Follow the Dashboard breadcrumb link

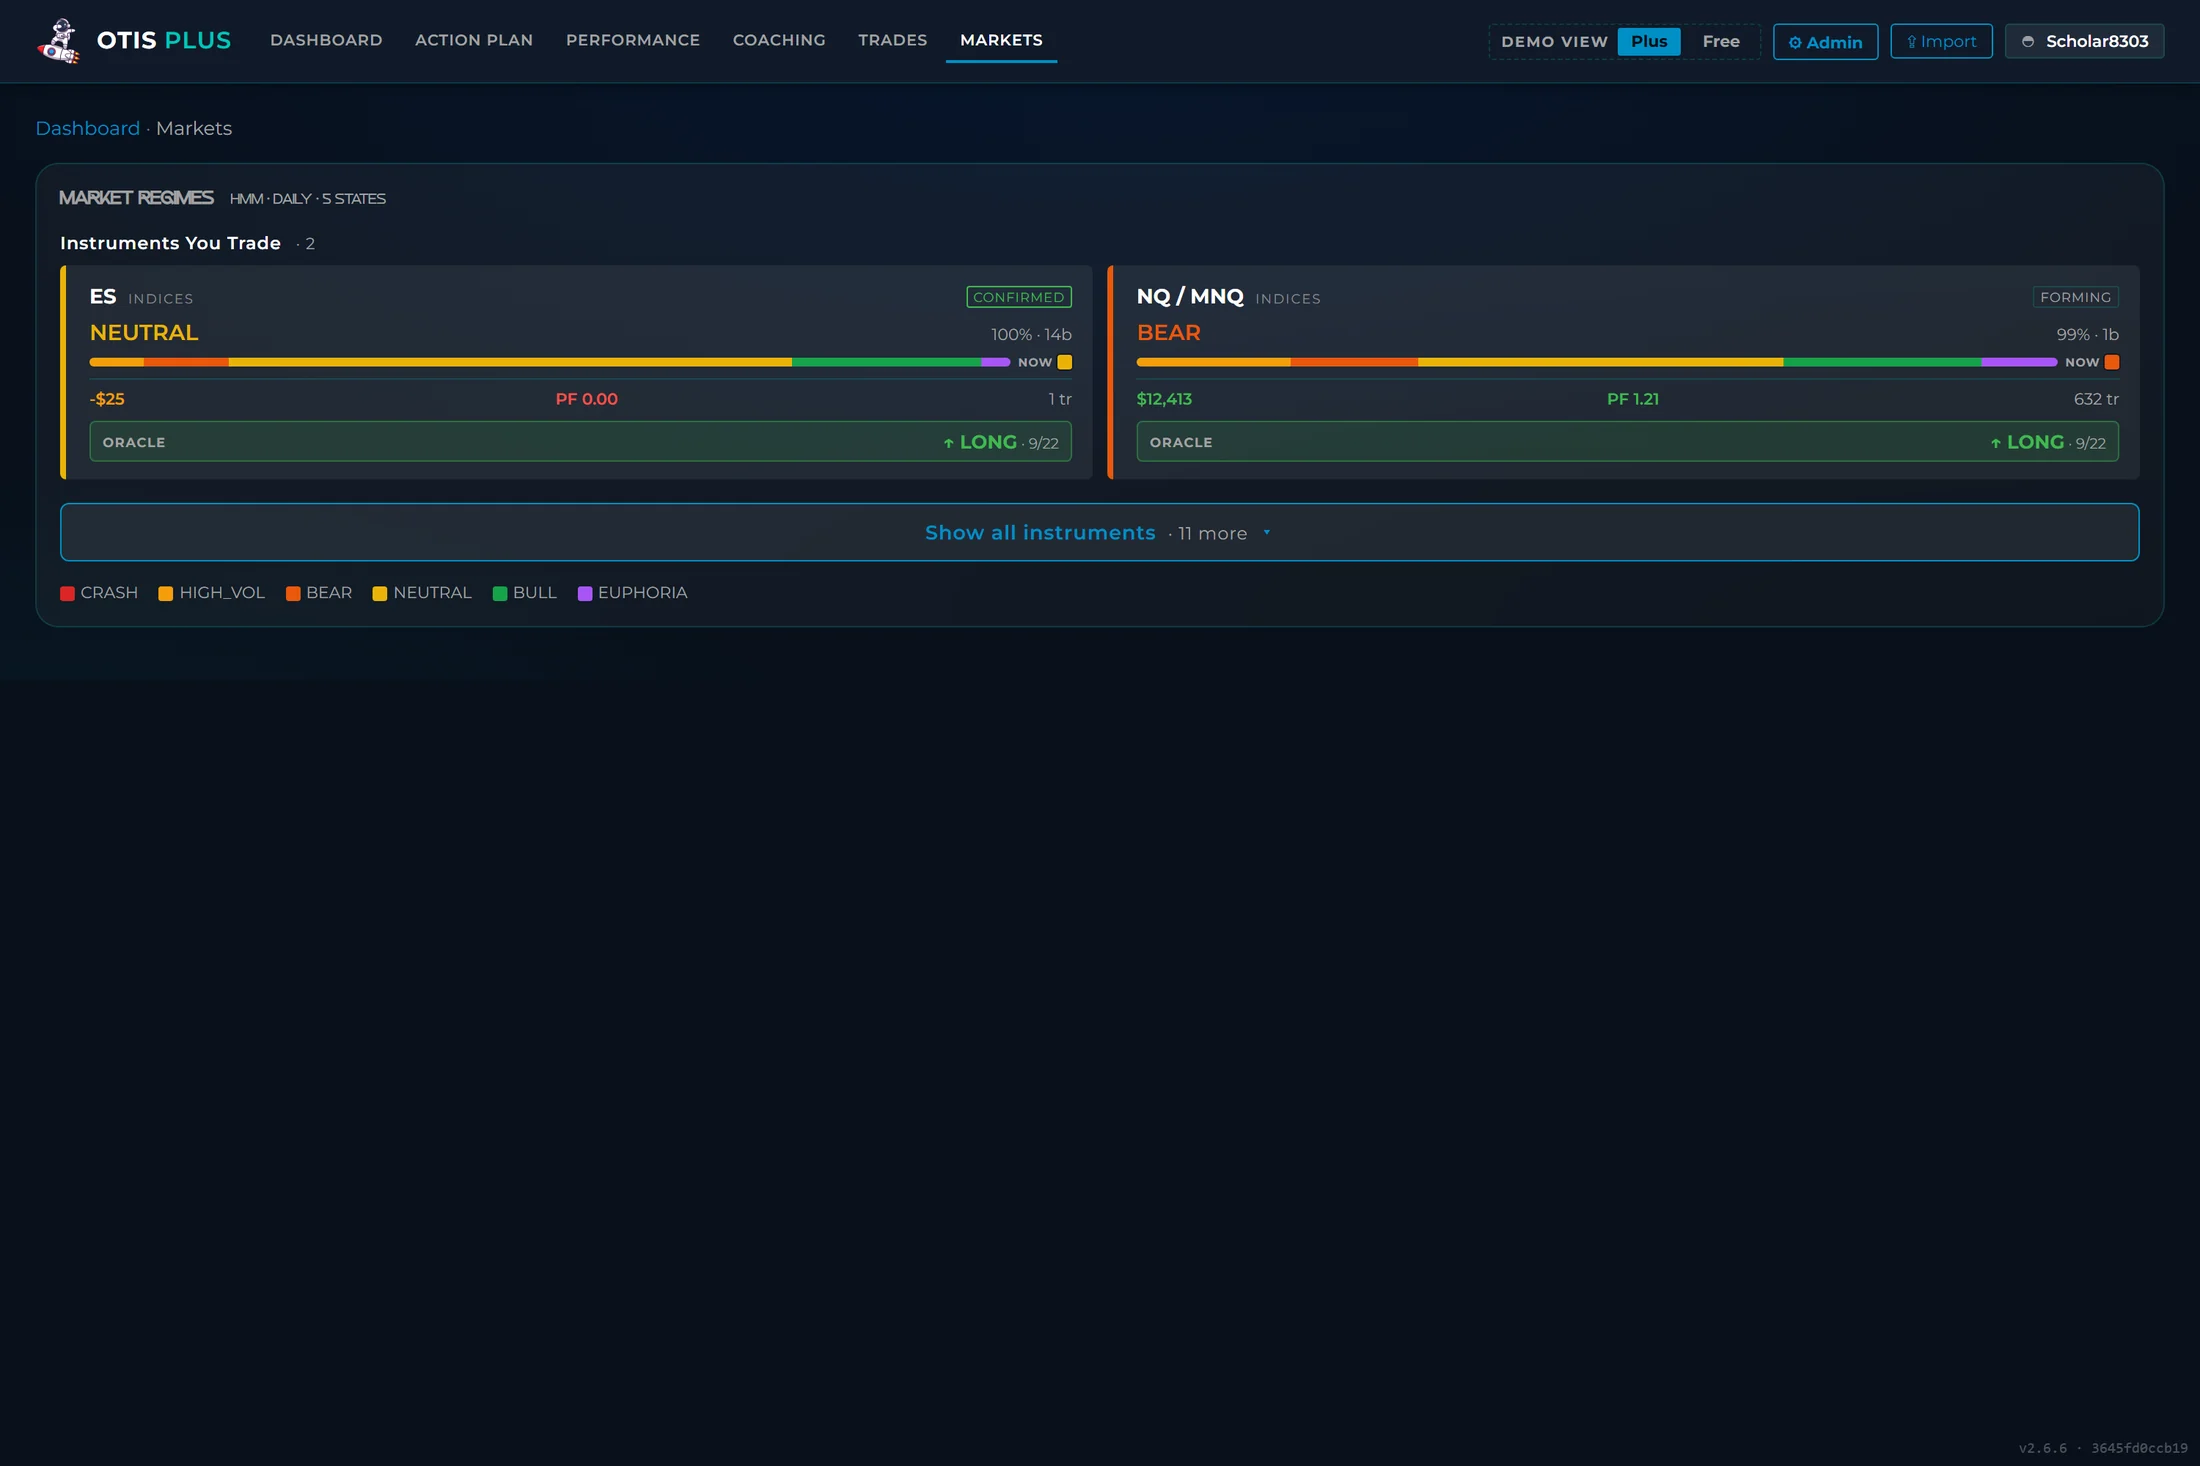[x=88, y=128]
